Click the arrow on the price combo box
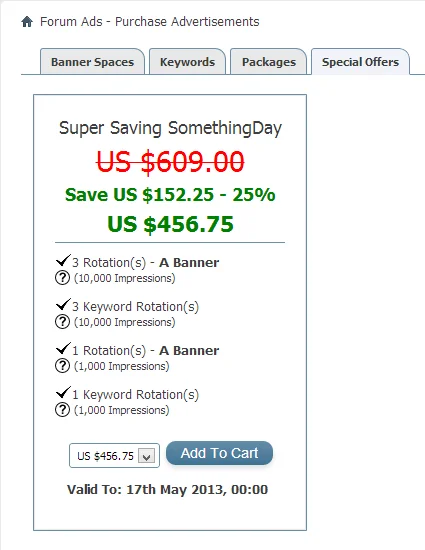 [147, 456]
